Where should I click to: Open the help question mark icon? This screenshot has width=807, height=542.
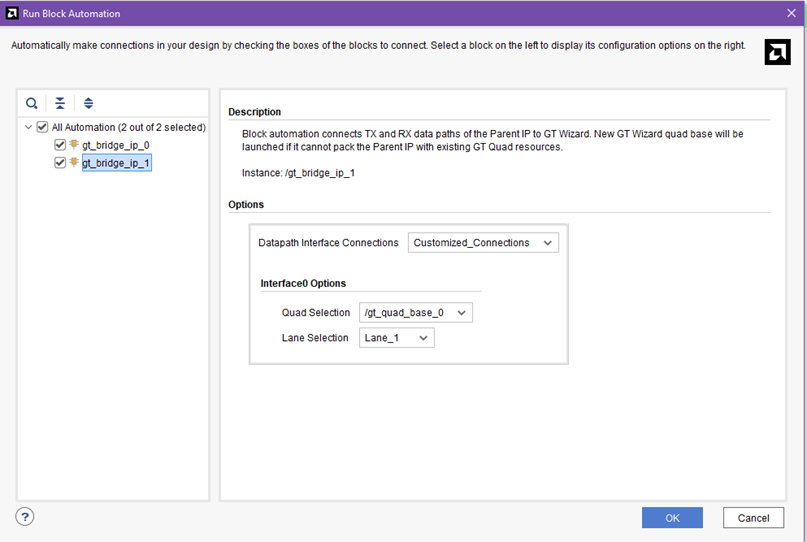click(25, 516)
